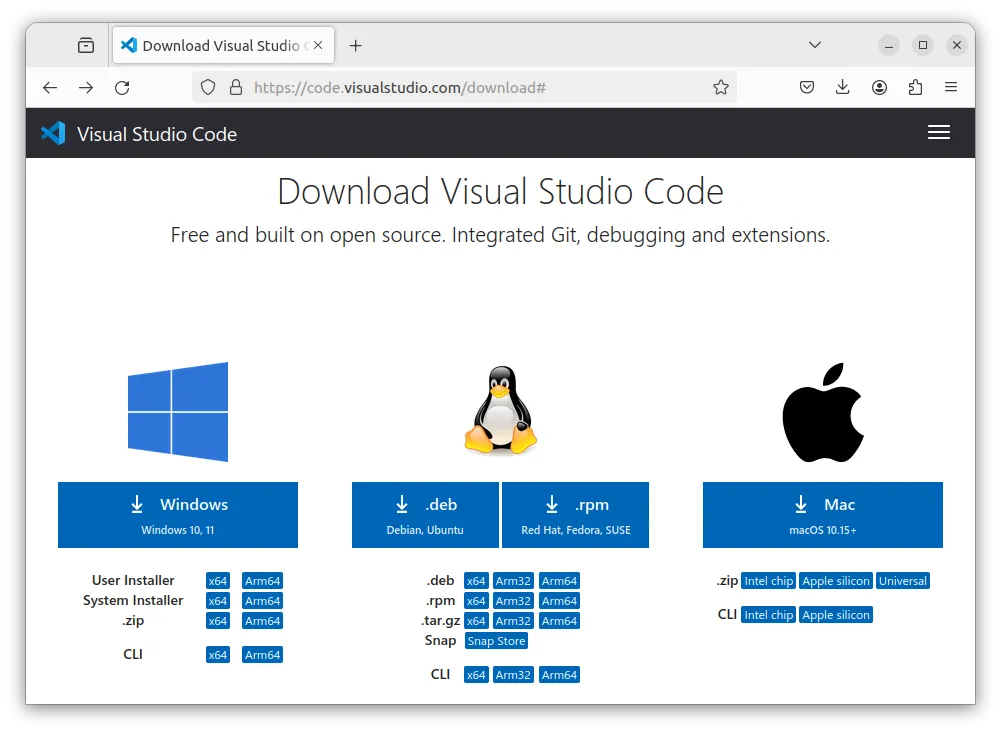Image resolution: width=1001 pixels, height=733 pixels.
Task: Click the Linux Tux penguin icon
Action: [x=500, y=411]
